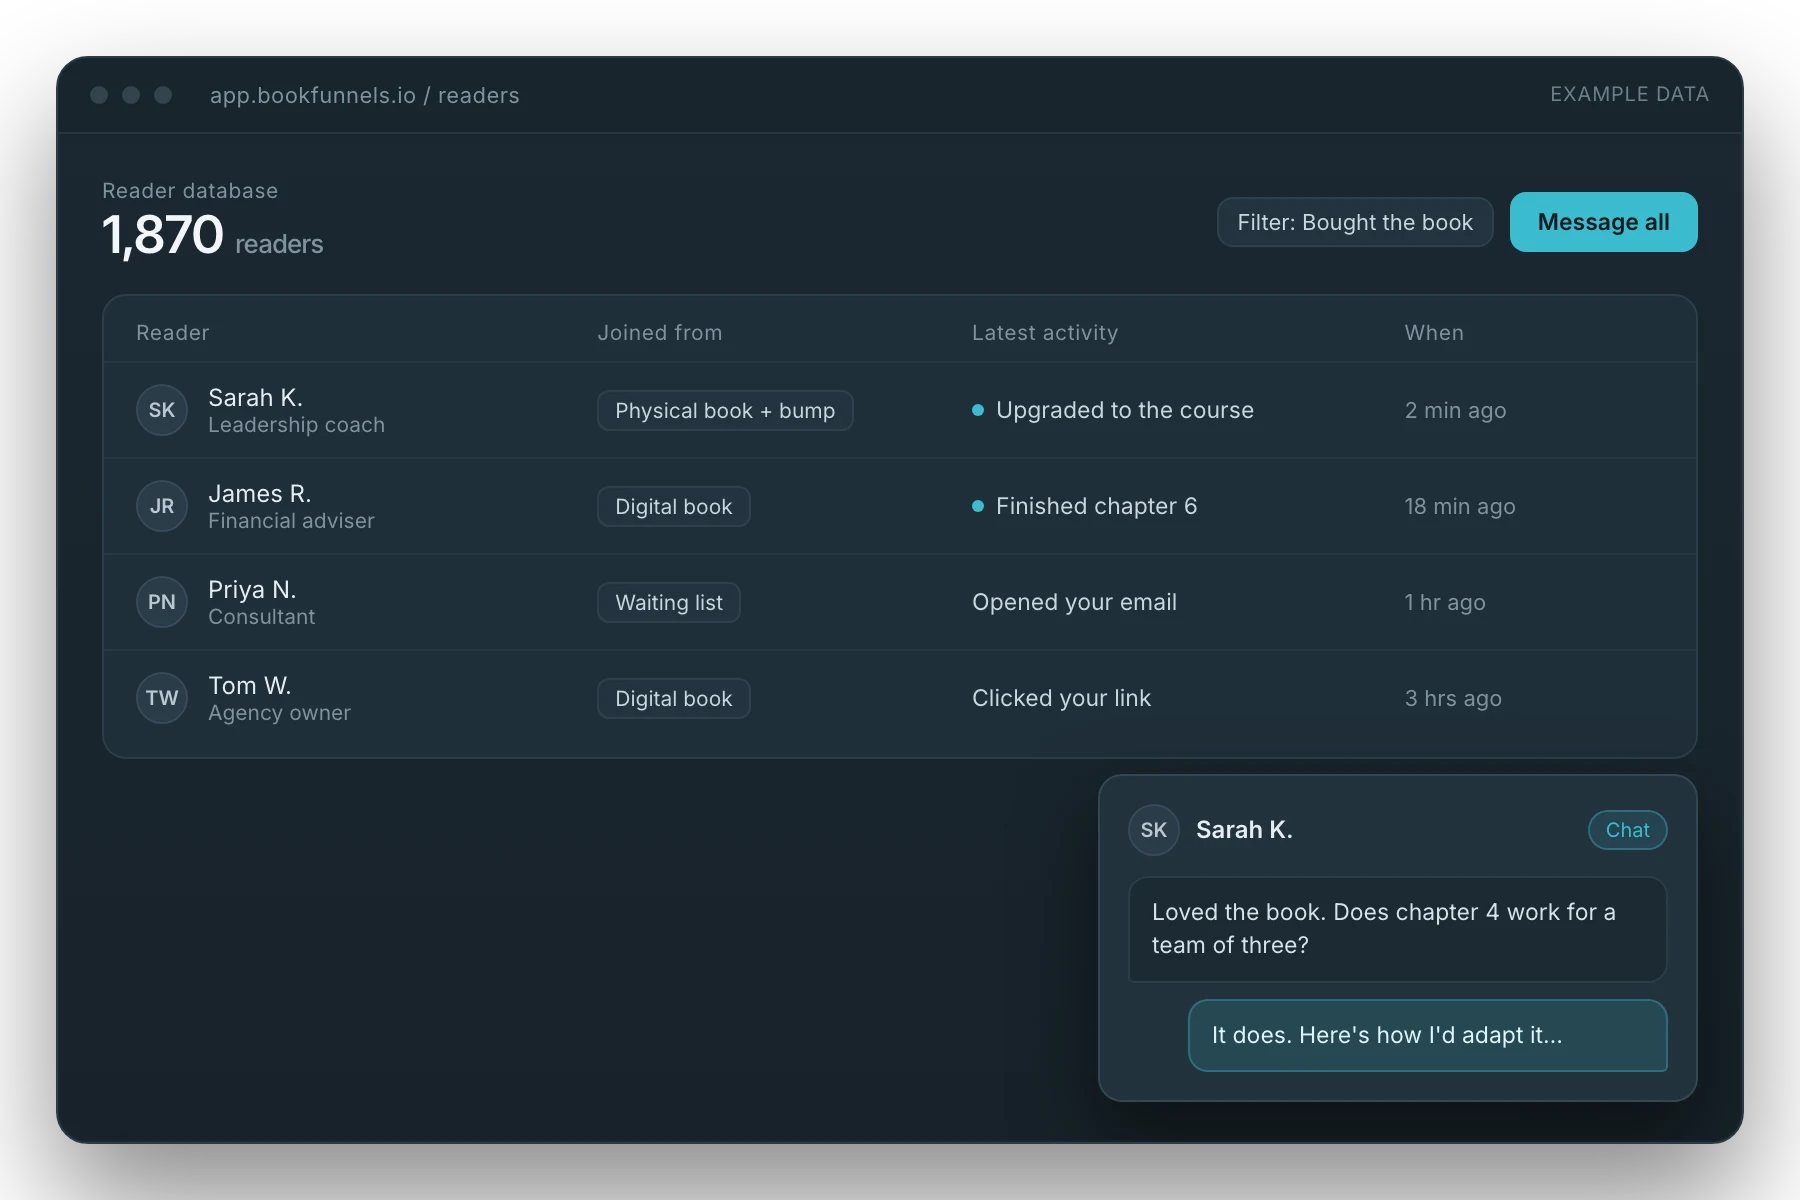Image resolution: width=1800 pixels, height=1200 pixels.
Task: Click the app.bookfunnels.io / readers address
Action: click(x=365, y=95)
